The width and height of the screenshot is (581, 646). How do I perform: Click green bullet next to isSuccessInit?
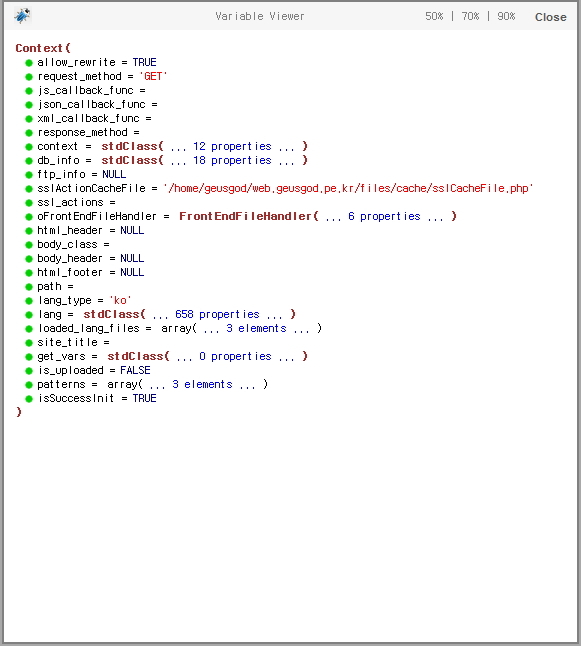[x=29, y=399]
